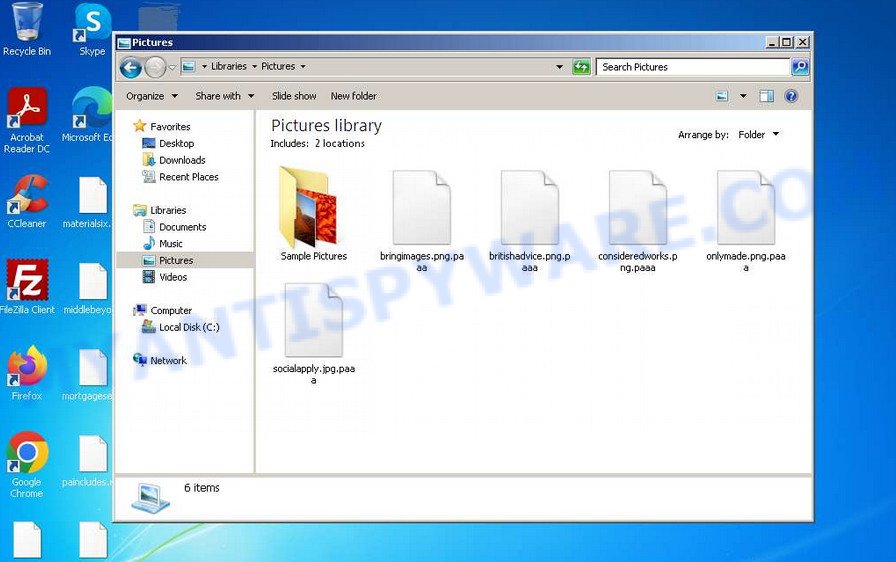Expand the Share with dropdown
Image resolution: width=896 pixels, height=562 pixels.
[x=224, y=96]
